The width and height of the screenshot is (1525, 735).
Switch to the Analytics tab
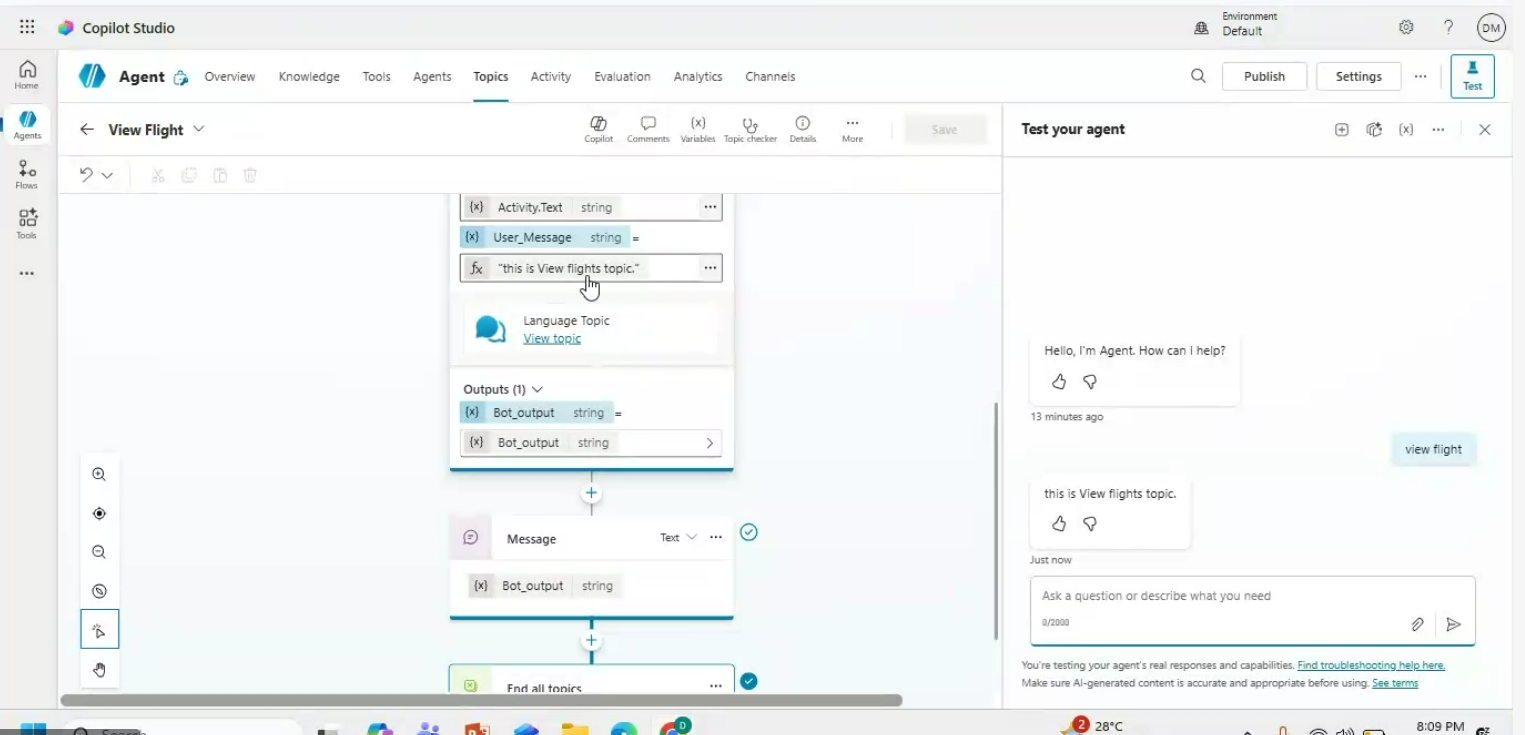(698, 76)
